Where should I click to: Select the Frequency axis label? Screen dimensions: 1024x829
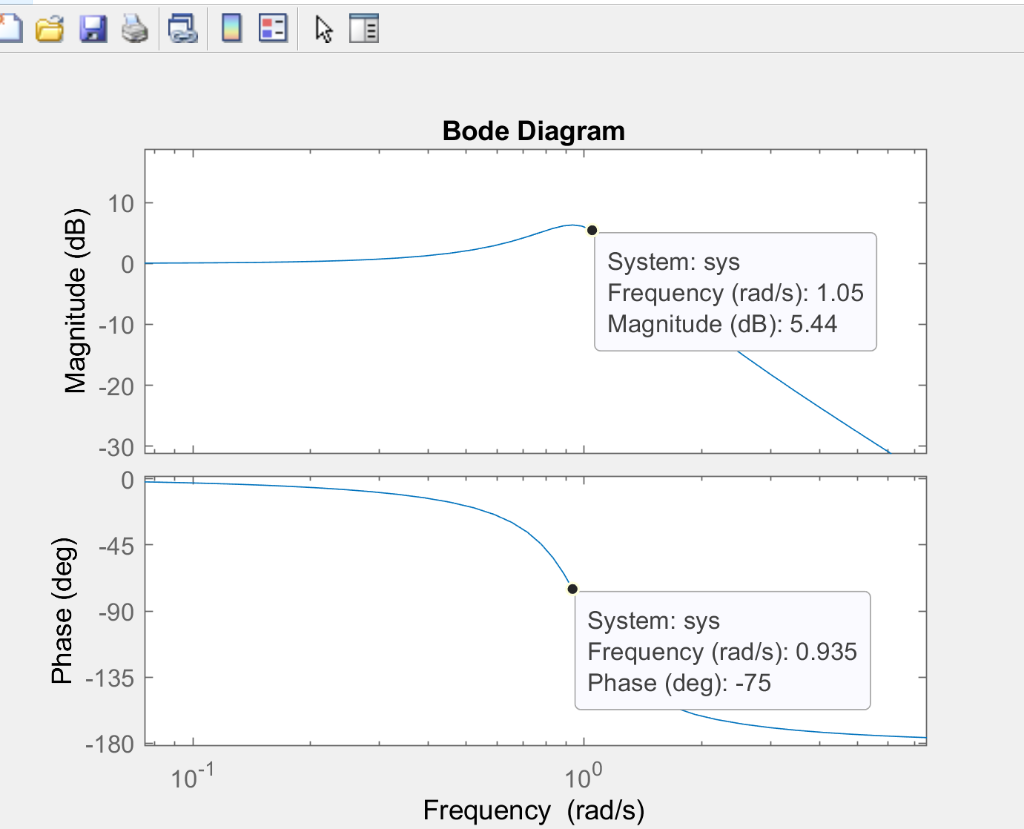click(x=533, y=810)
